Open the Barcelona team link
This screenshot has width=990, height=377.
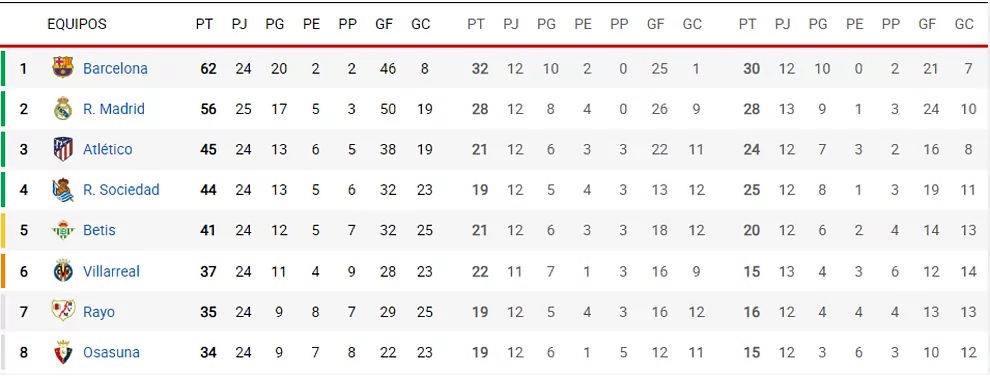click(x=116, y=68)
